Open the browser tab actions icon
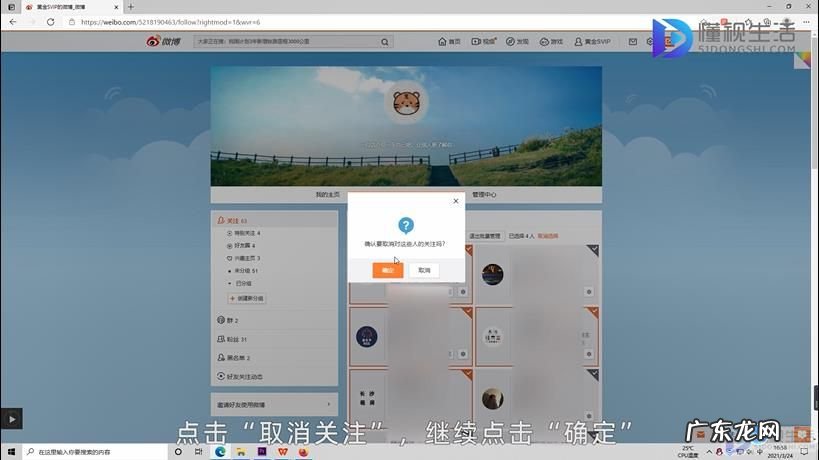819x460 pixels. [x=11, y=7]
